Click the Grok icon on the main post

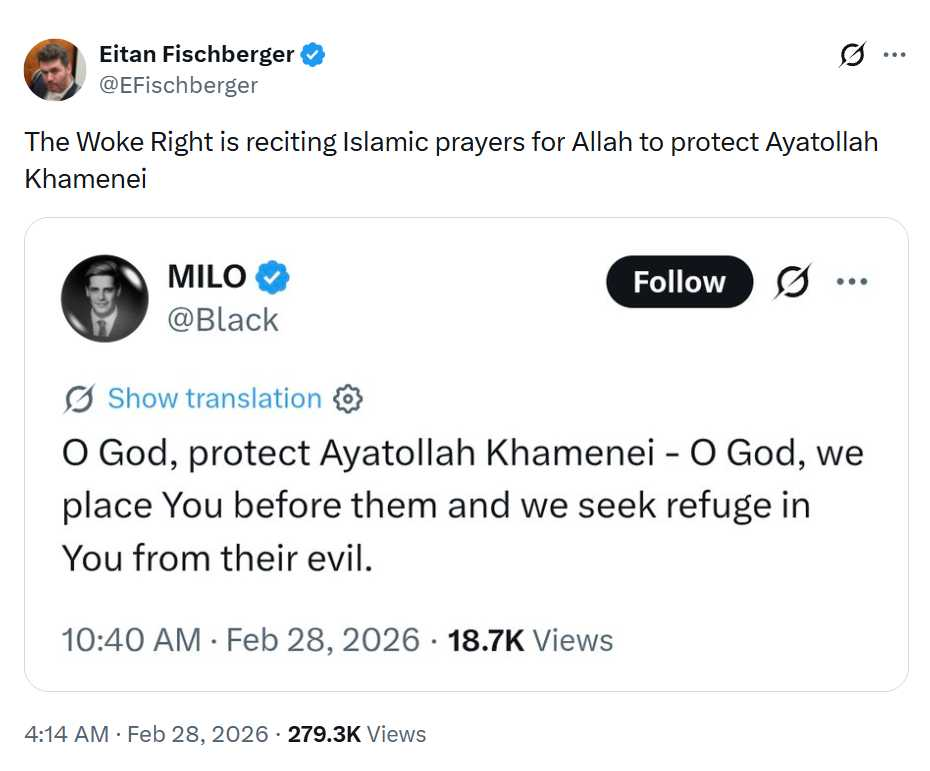852,56
